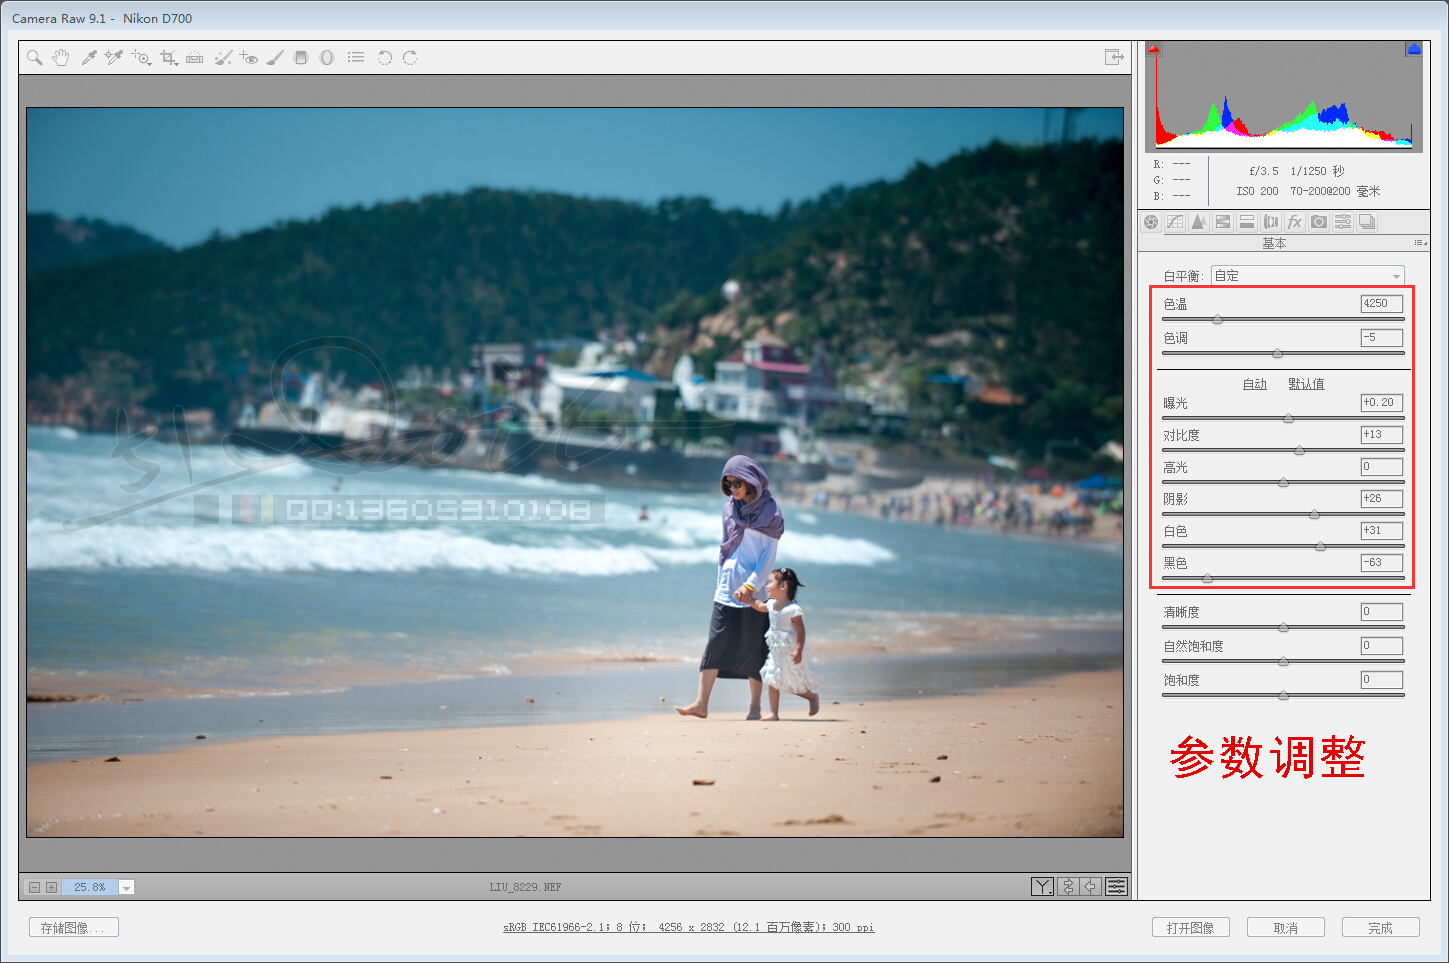This screenshot has height=963, width=1449.
Task: Click the 曝光 value field +0.20
Action: pyautogui.click(x=1381, y=403)
